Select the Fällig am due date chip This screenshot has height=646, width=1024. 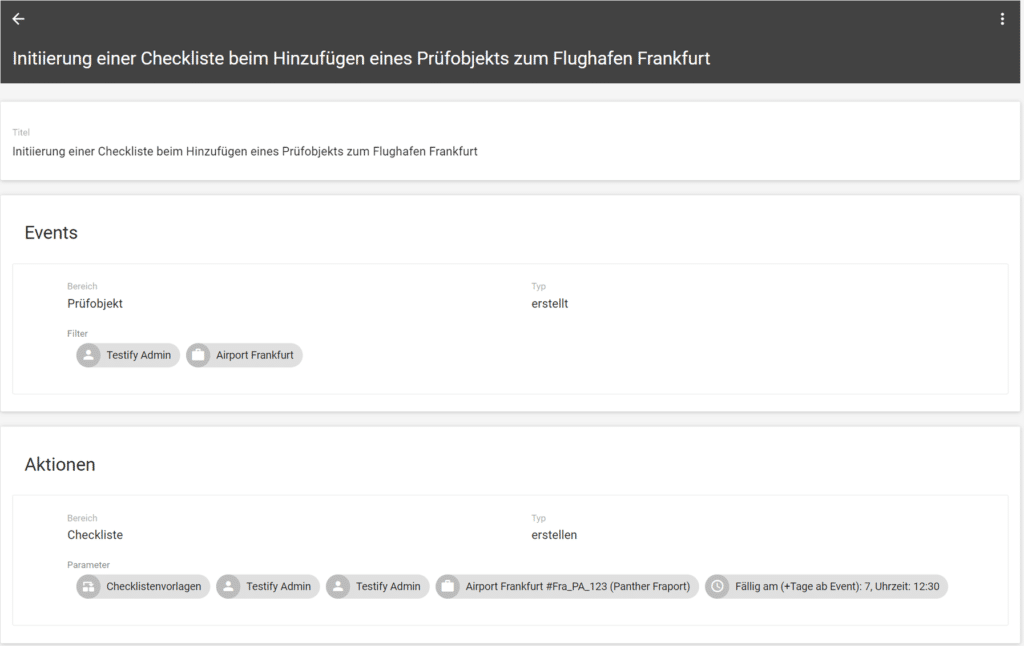tap(827, 587)
